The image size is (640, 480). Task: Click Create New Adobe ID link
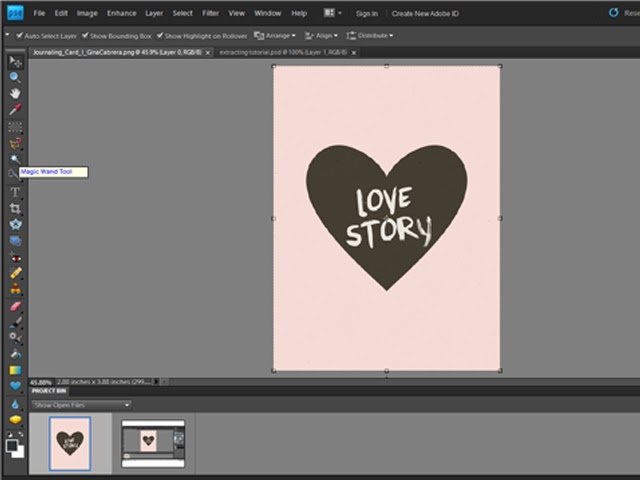click(x=425, y=13)
